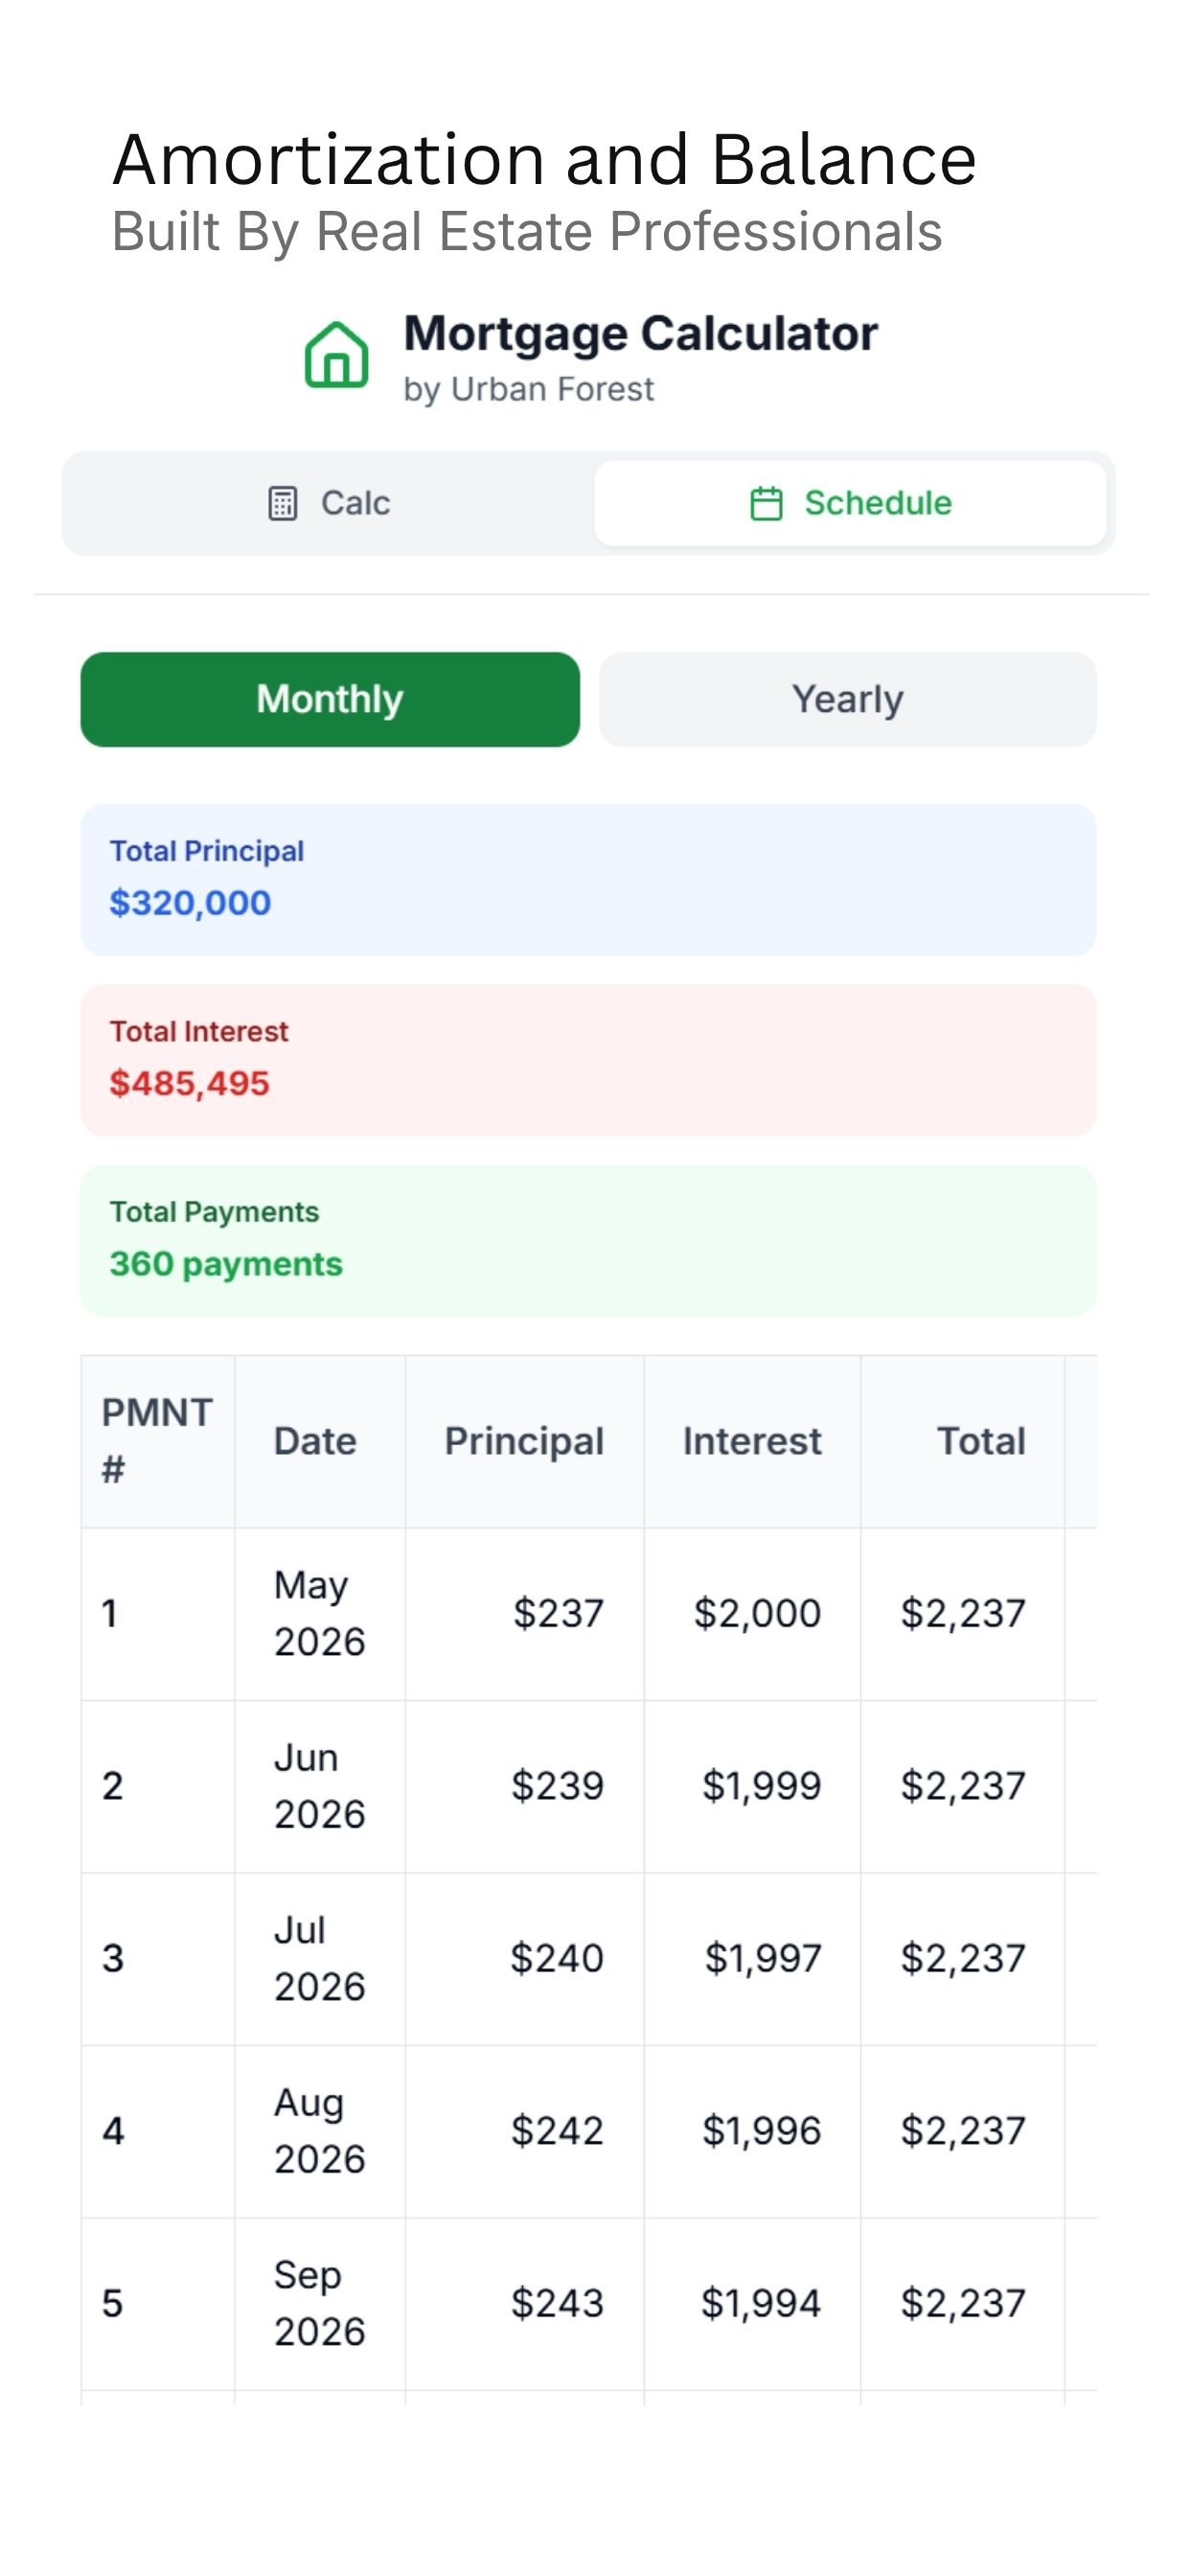The height and width of the screenshot is (2576, 1190).
Task: Click the $239 principal cell
Action: point(524,1787)
